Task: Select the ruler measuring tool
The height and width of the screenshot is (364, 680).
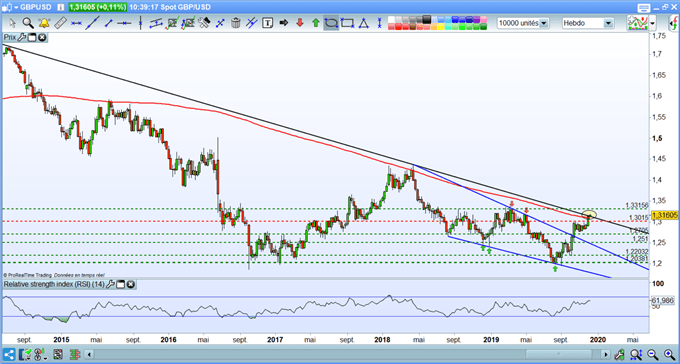Action: 60,23
